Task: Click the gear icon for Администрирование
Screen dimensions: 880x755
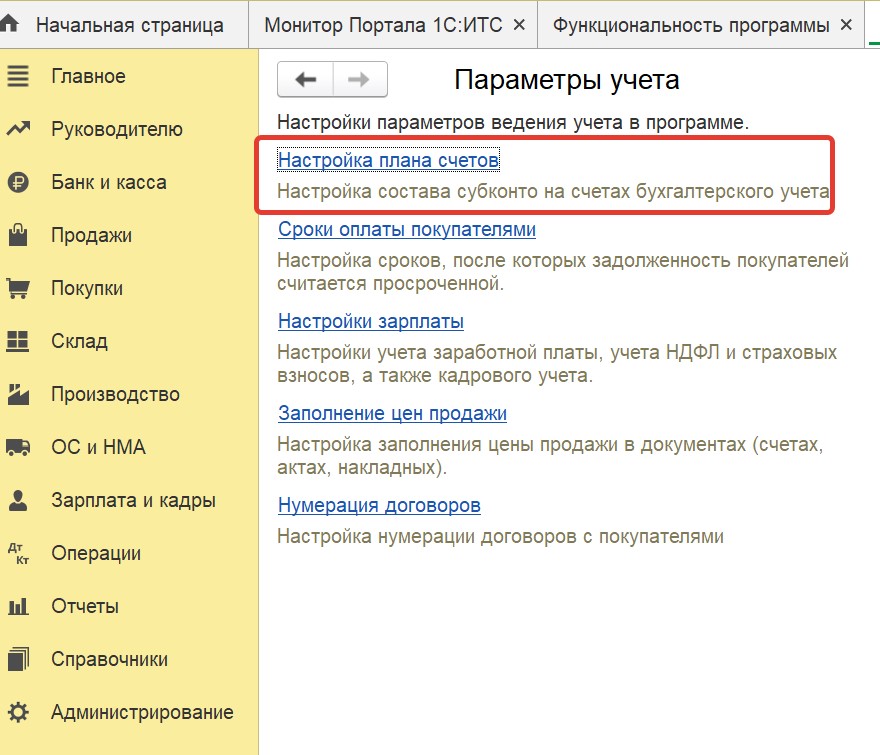Action: click(x=18, y=712)
